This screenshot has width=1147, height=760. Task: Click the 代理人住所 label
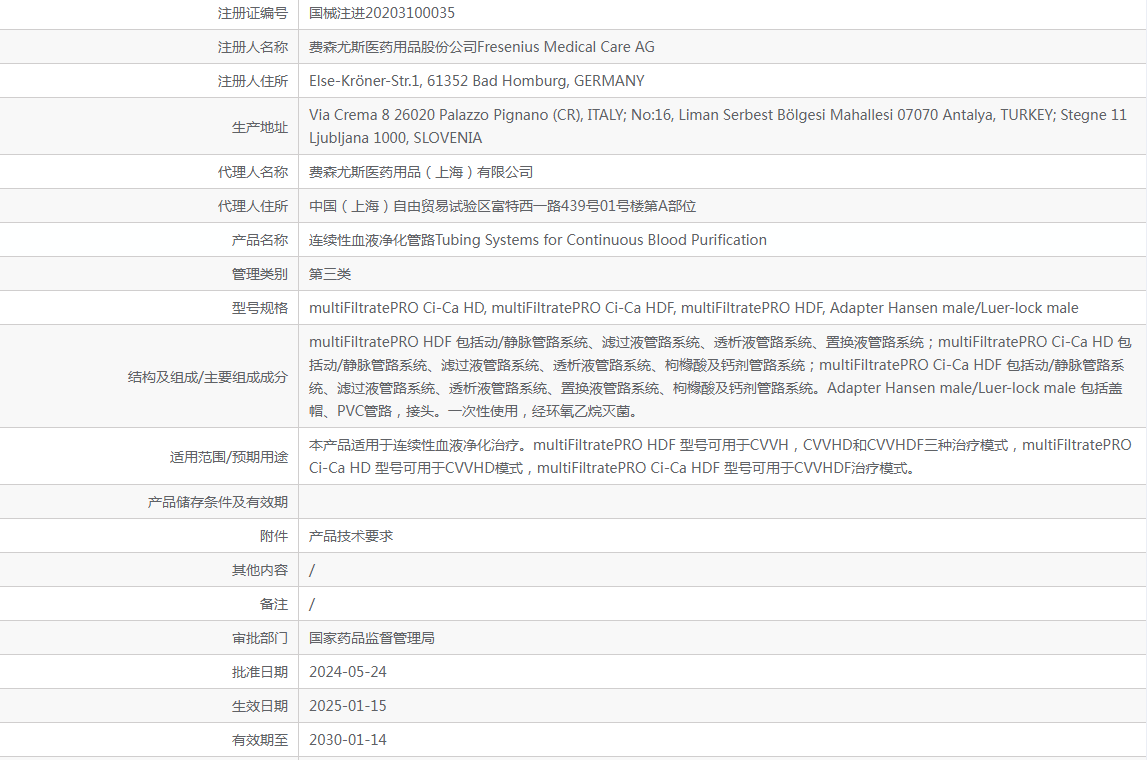pyautogui.click(x=252, y=206)
